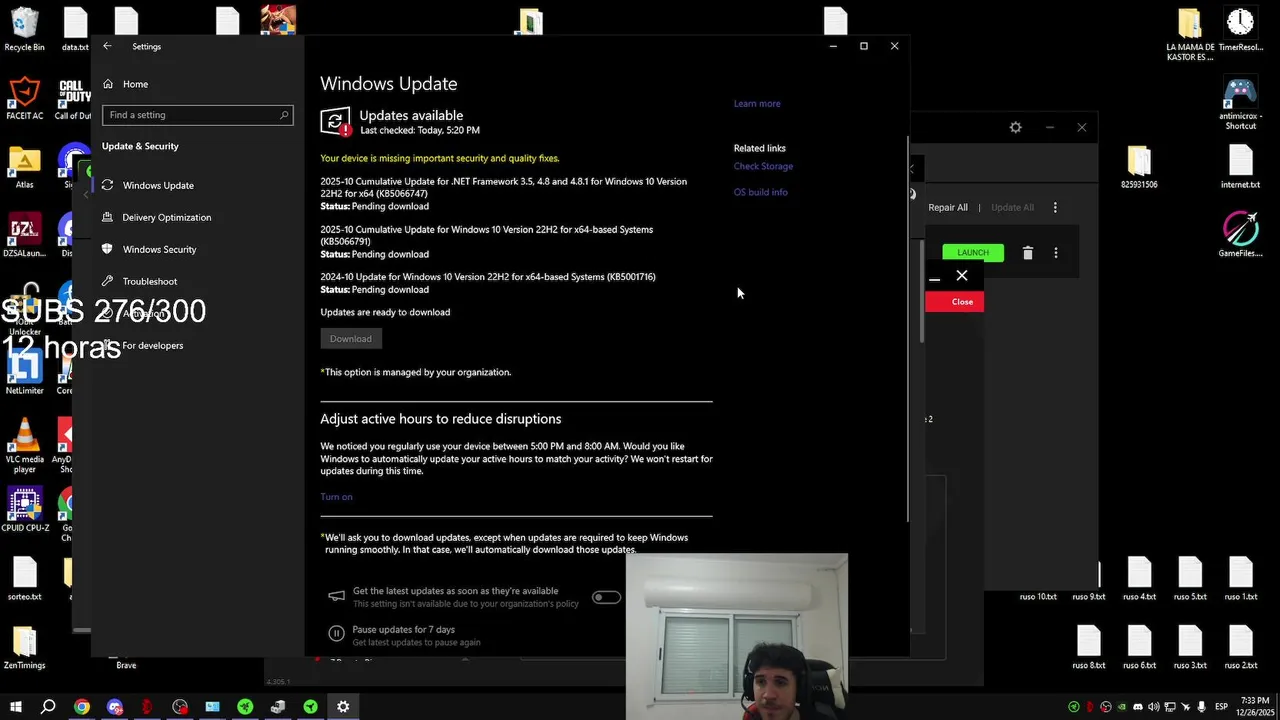Click the green LAUNCH button
This screenshot has width=1280, height=720.
pos(973,253)
